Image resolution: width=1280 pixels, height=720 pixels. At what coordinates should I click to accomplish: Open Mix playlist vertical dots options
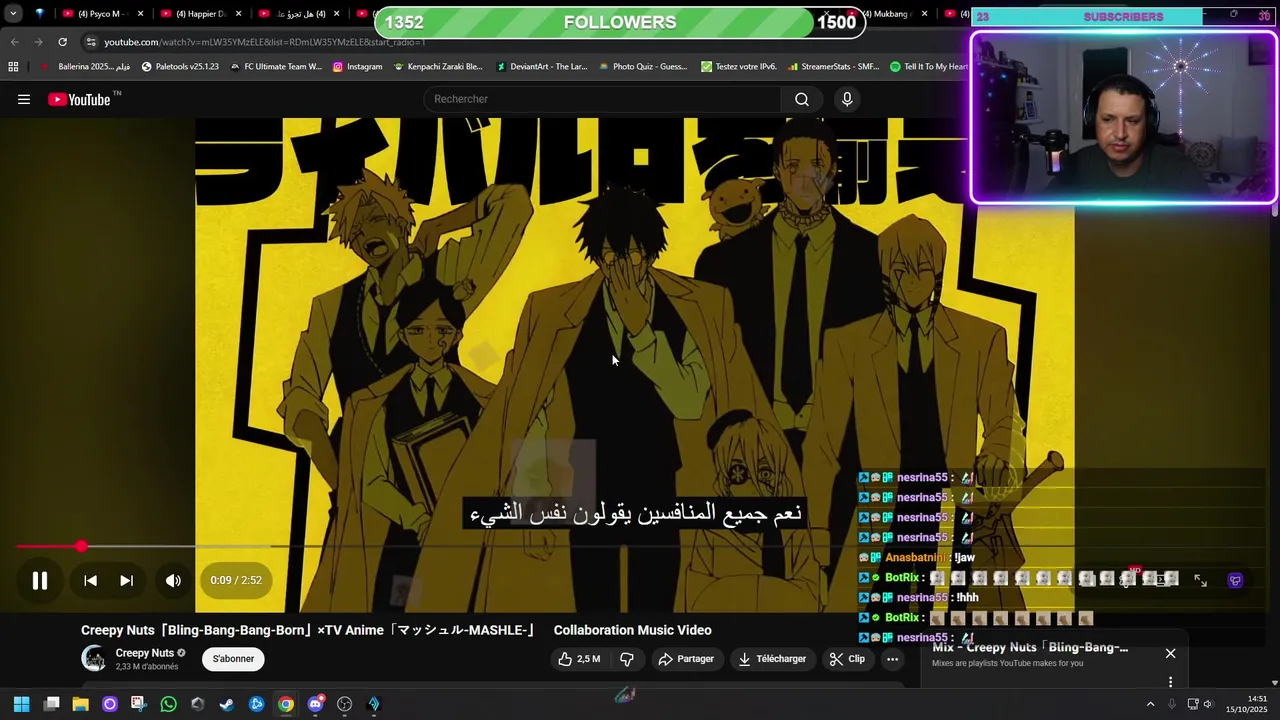click(x=1170, y=682)
